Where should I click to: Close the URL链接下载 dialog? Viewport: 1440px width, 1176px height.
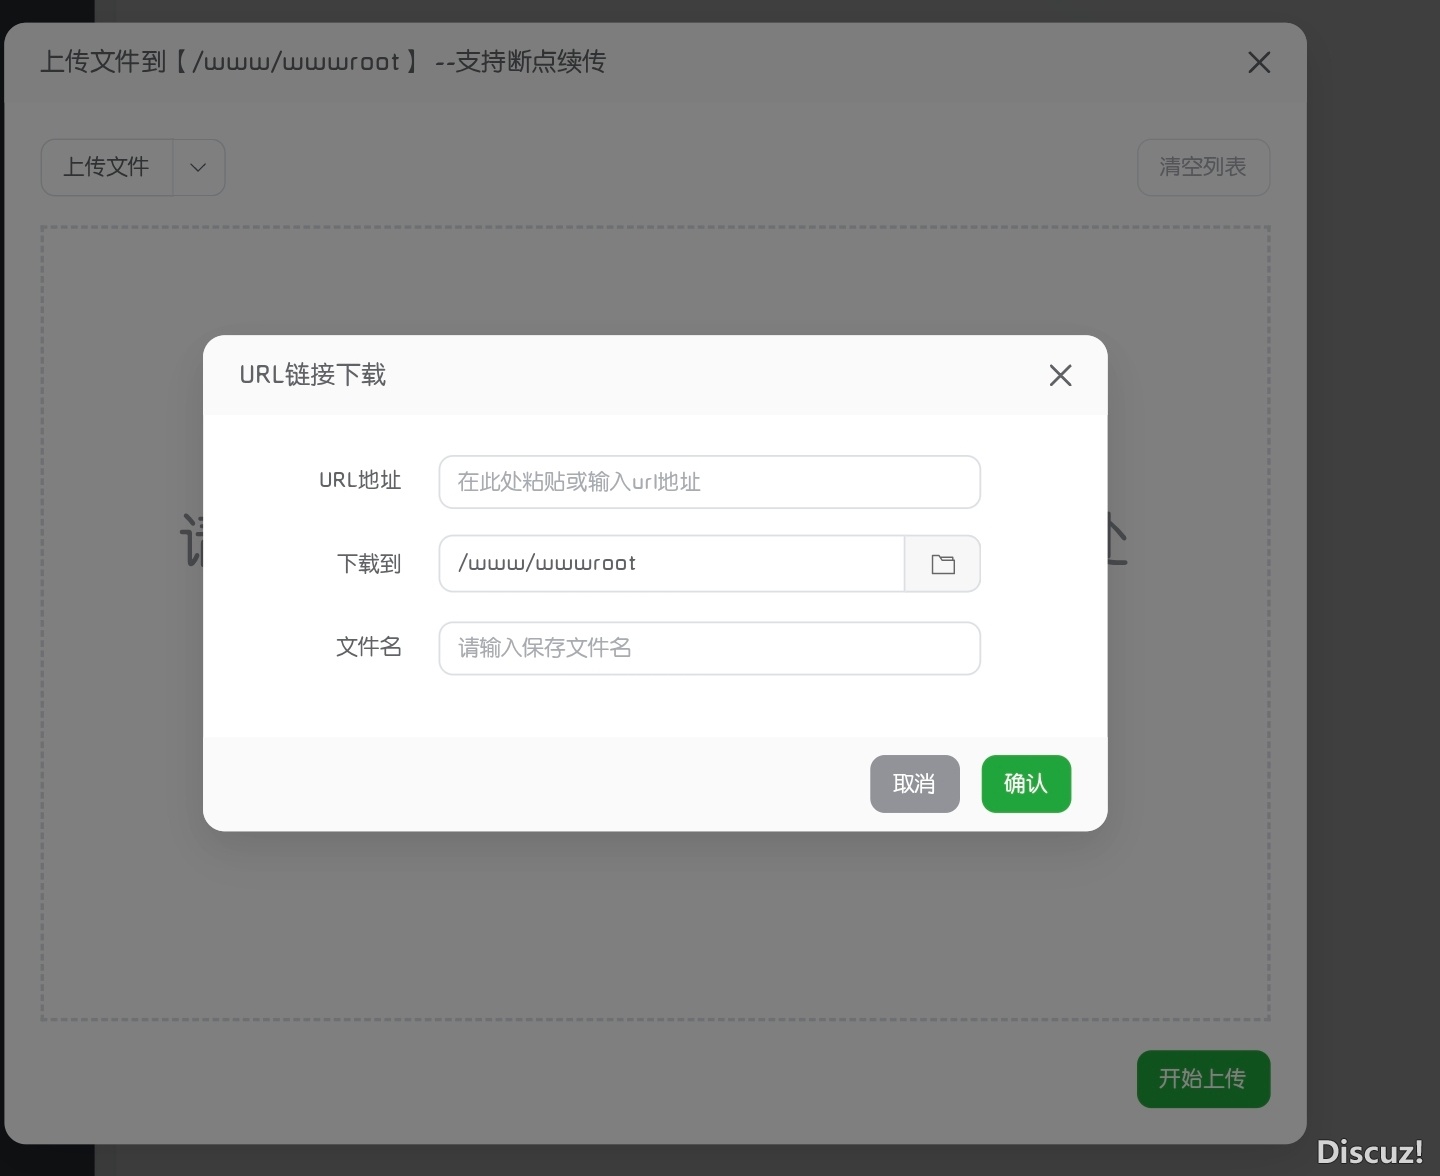coord(1060,375)
